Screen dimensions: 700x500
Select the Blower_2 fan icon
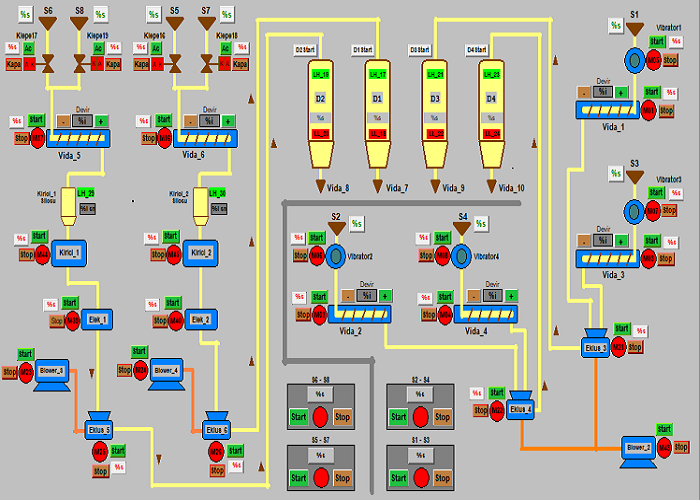click(x=636, y=449)
